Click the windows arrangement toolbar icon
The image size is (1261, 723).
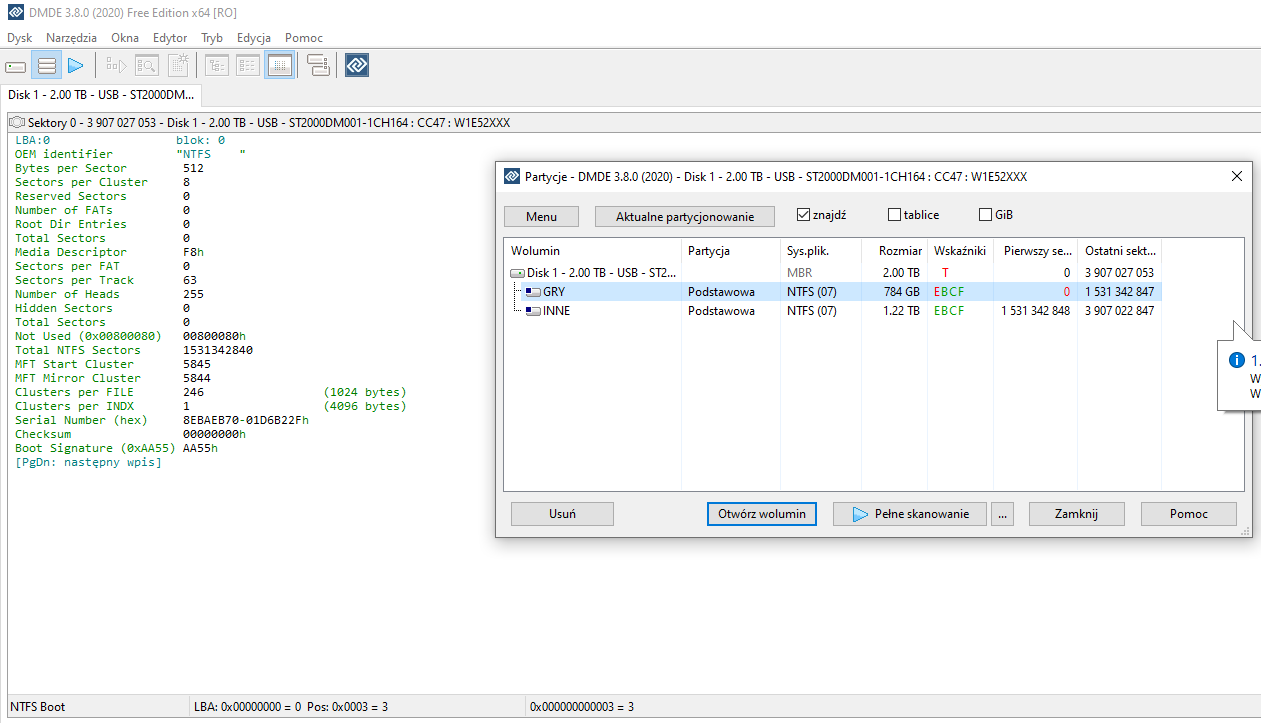click(x=318, y=66)
